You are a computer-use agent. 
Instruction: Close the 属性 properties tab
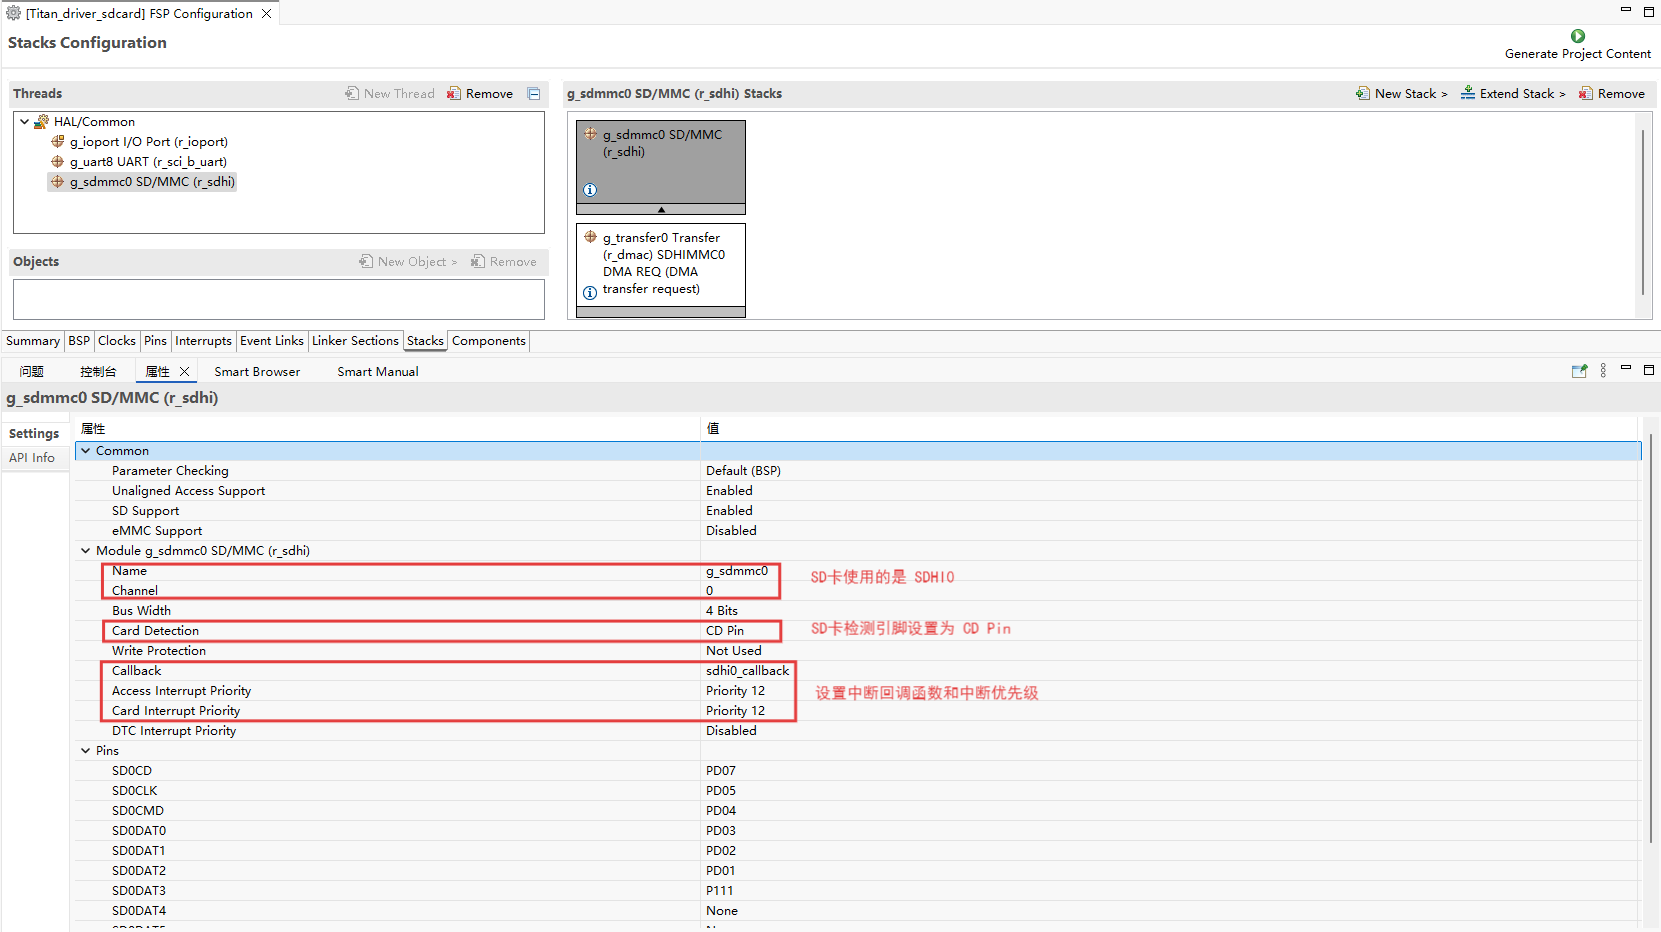pyautogui.click(x=184, y=371)
